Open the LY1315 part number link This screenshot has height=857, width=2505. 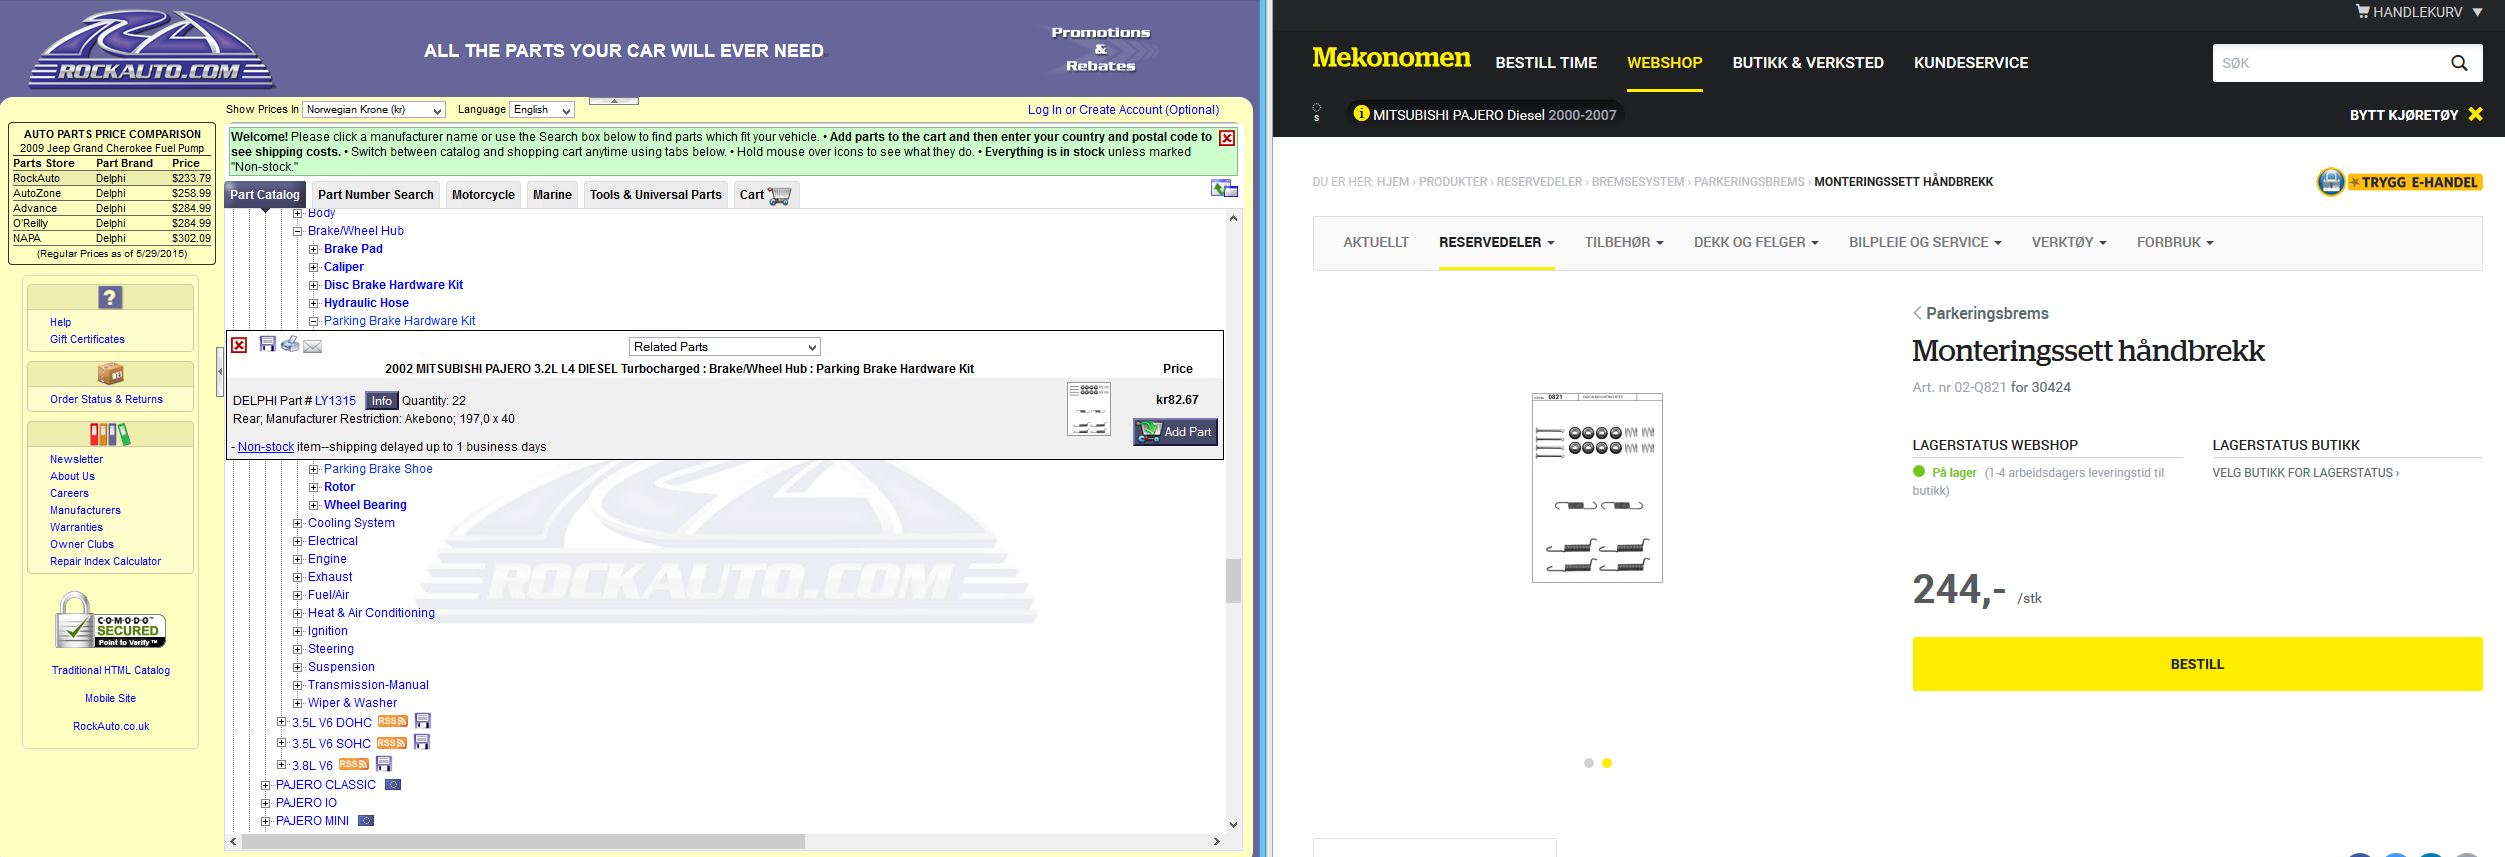pos(335,401)
